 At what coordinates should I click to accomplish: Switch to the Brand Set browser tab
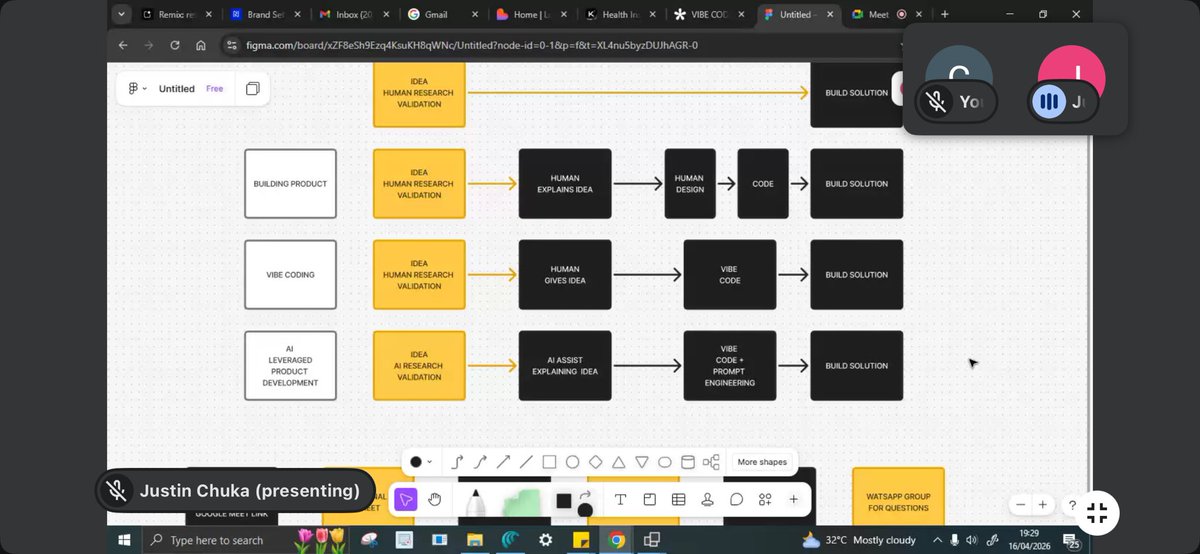tap(262, 15)
